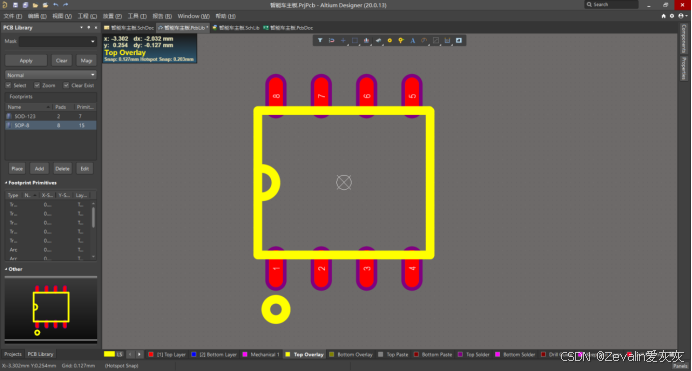Choose the rectangle selection tool
692x371 pixels.
355,40
